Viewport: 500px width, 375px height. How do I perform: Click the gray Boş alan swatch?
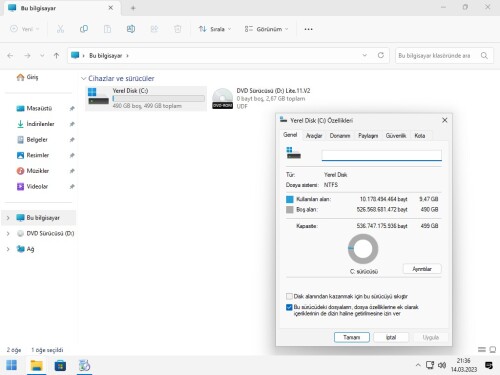[290, 210]
